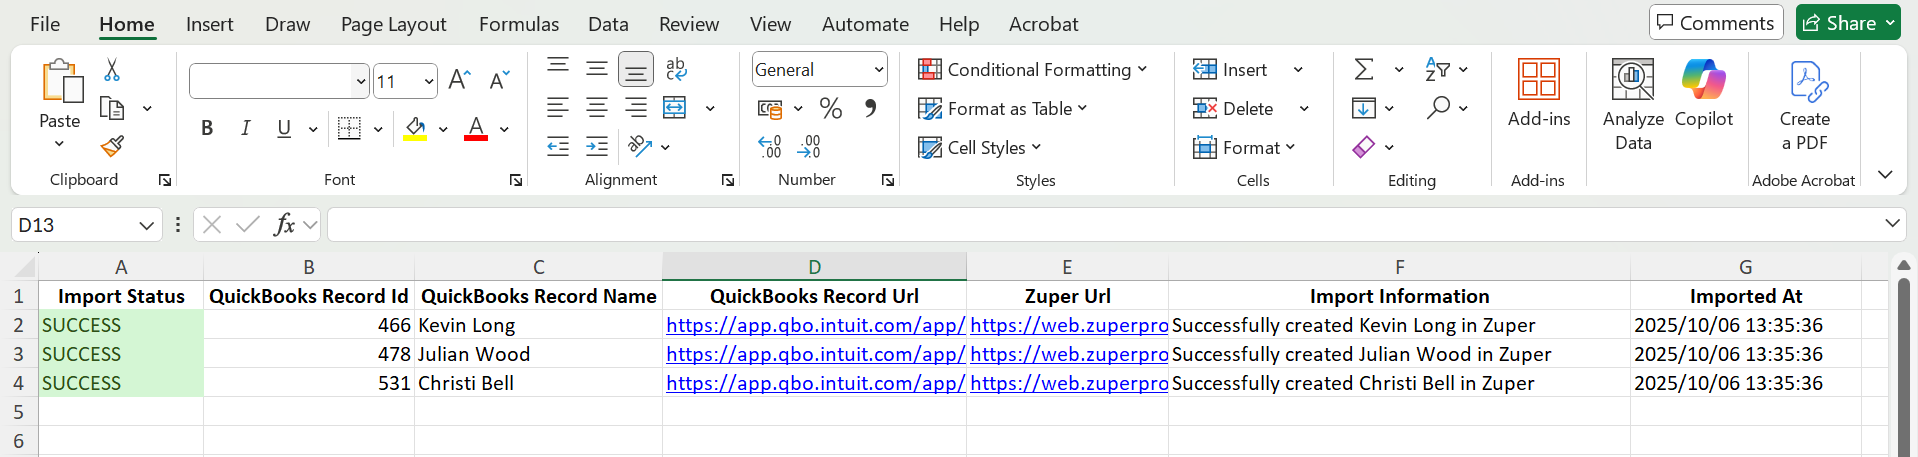The height and width of the screenshot is (457, 1918).
Task: Click the Format cells button
Action: [1244, 147]
